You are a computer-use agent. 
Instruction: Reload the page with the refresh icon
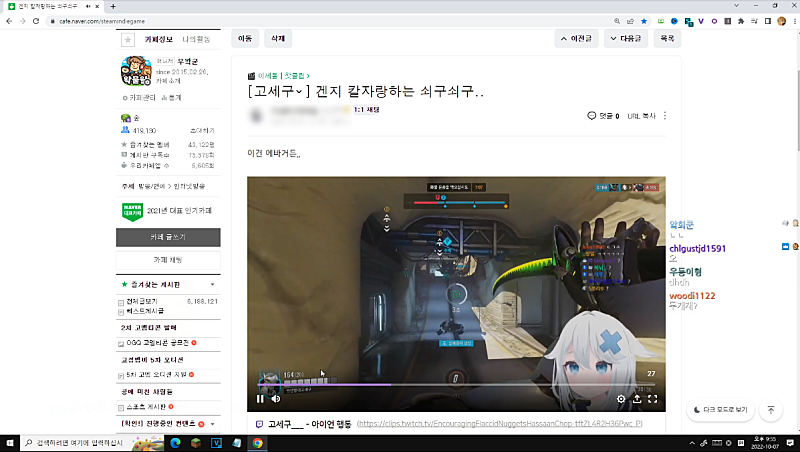click(36, 21)
